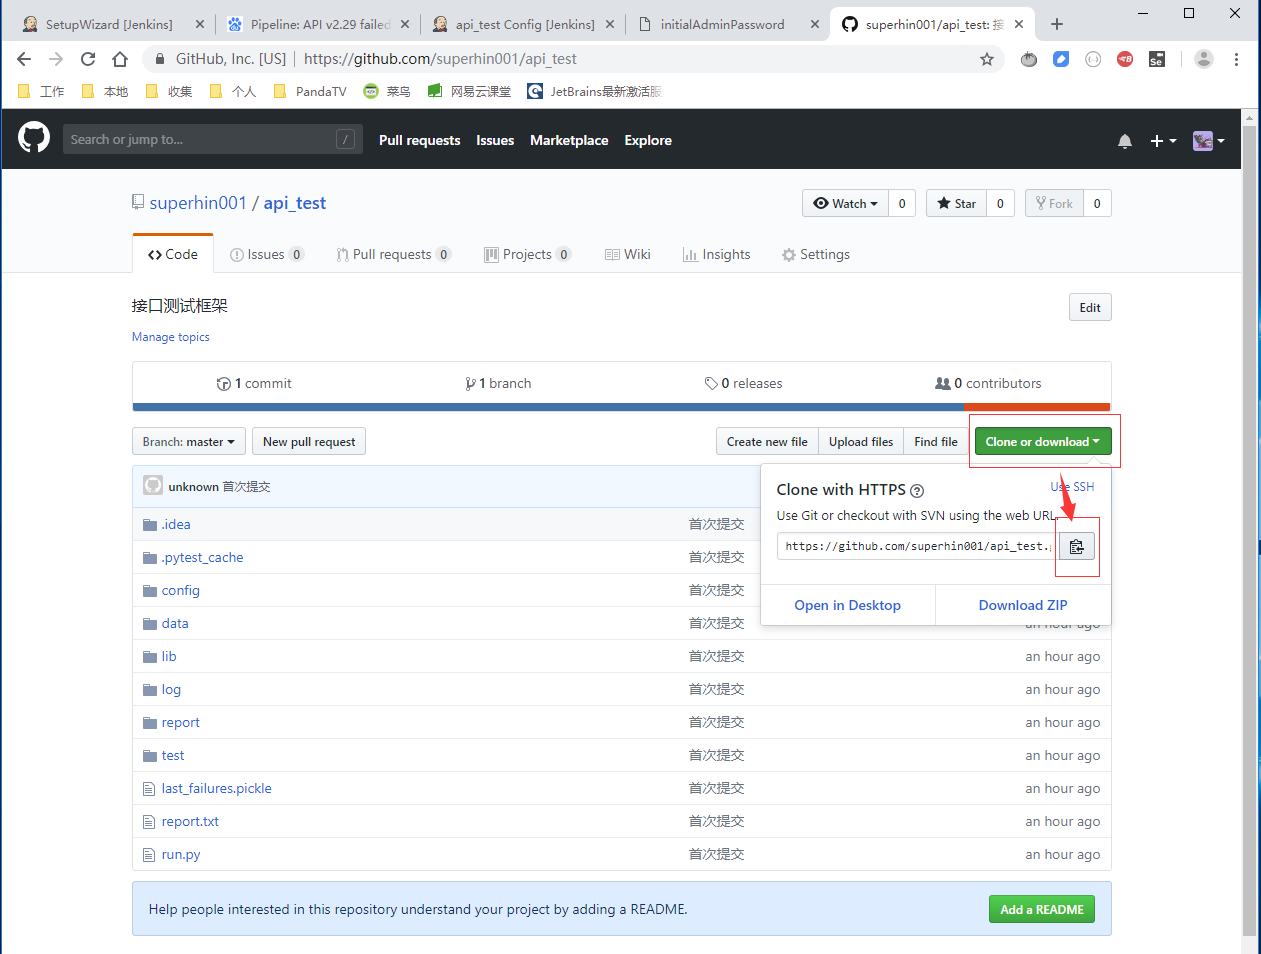Open the Watch dropdown
Viewport: 1261px width, 954px height.
pyautogui.click(x=845, y=203)
